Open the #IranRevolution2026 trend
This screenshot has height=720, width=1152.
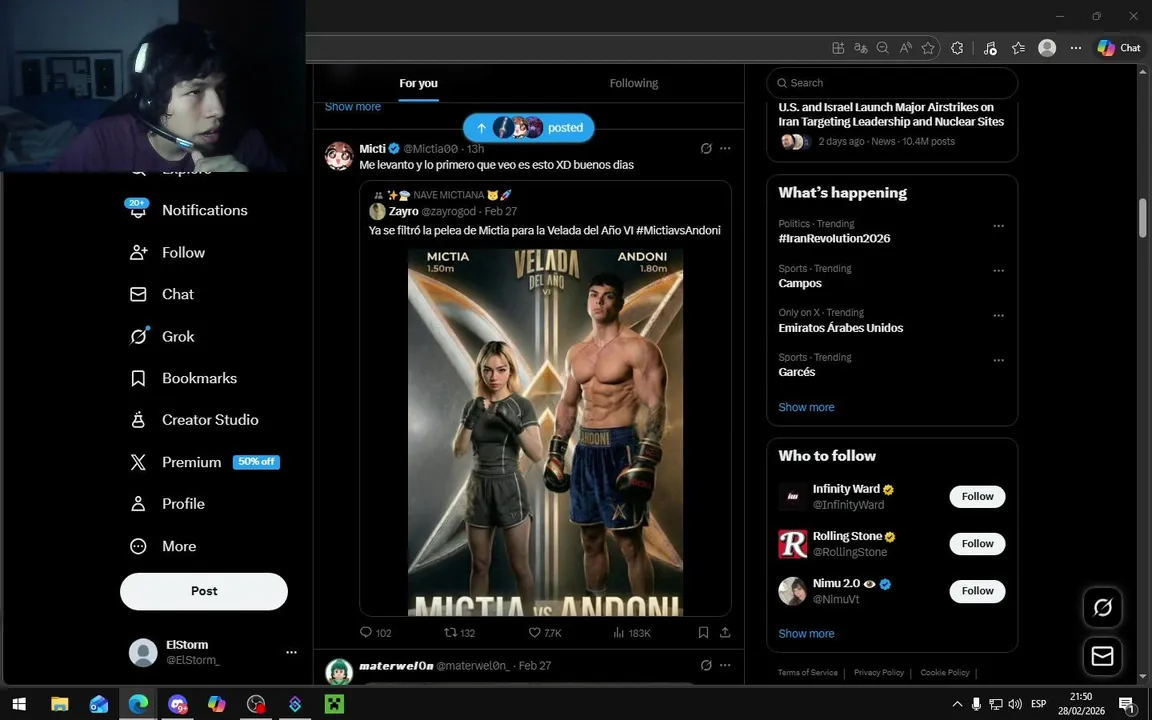click(834, 239)
